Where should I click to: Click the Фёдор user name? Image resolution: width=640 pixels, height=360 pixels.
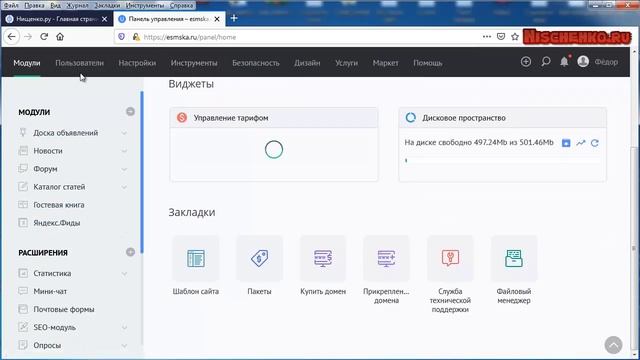(x=606, y=62)
